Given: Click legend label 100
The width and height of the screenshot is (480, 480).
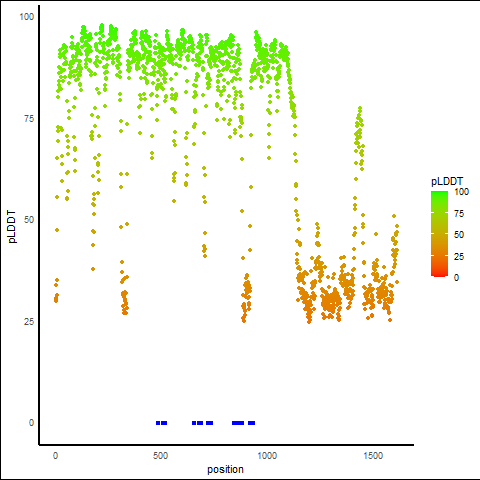Looking at the screenshot, I should (x=462, y=192).
